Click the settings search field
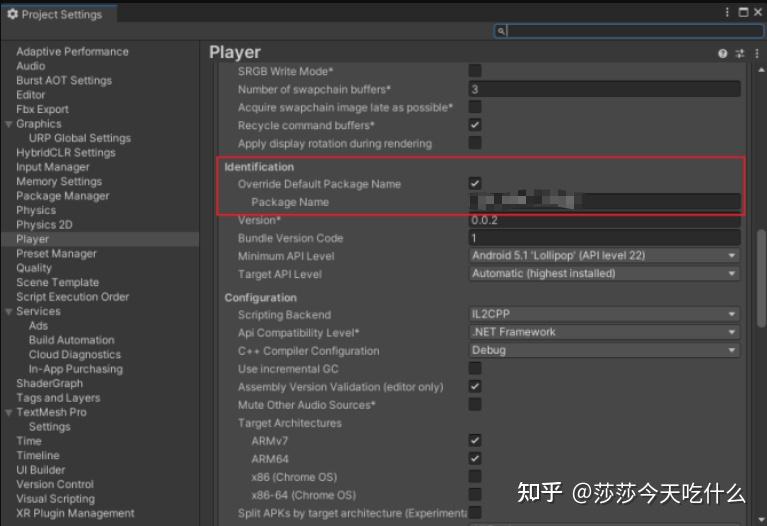Screen dimensions: 767x526 [x=629, y=31]
